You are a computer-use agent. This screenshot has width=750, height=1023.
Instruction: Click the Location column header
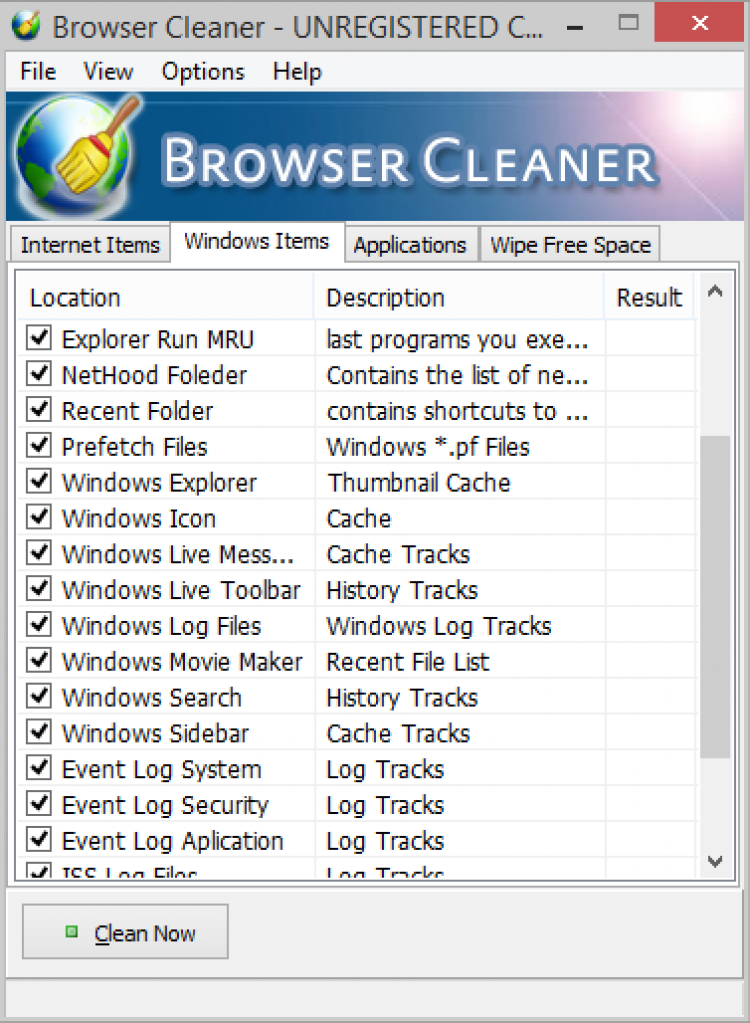pyautogui.click(x=165, y=298)
